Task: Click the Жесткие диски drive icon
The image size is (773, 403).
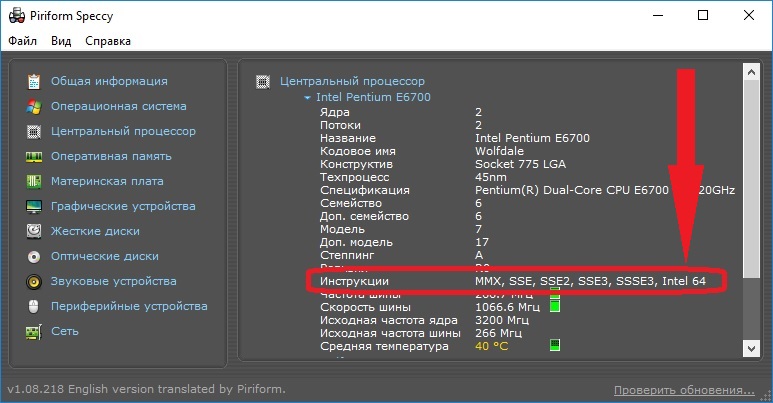Action: (x=34, y=231)
